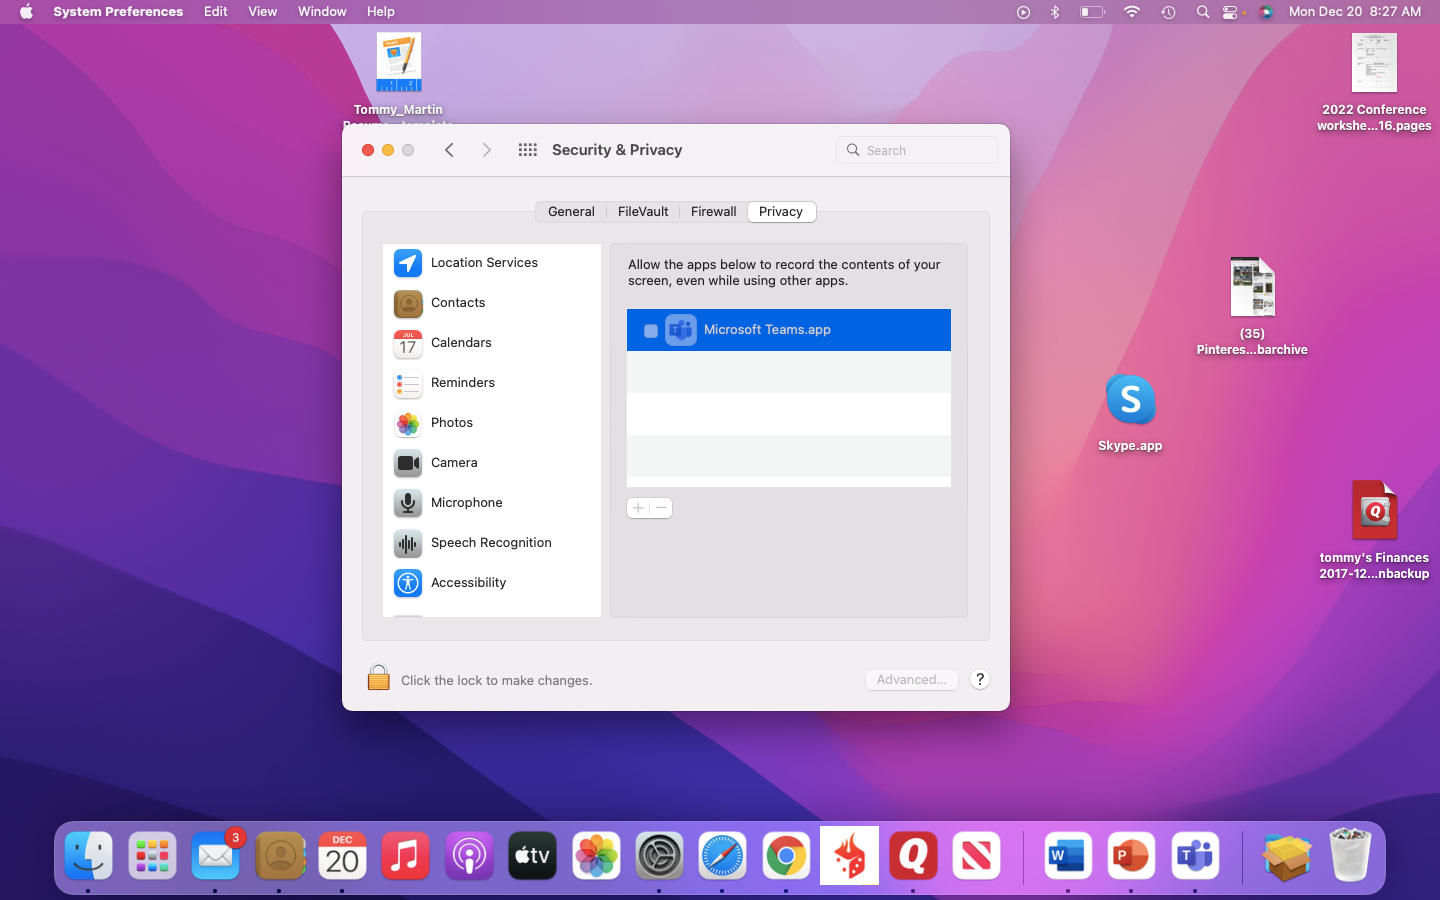Select the Microsoft Teams.app row
Screen dimensions: 1440x900
(789, 330)
